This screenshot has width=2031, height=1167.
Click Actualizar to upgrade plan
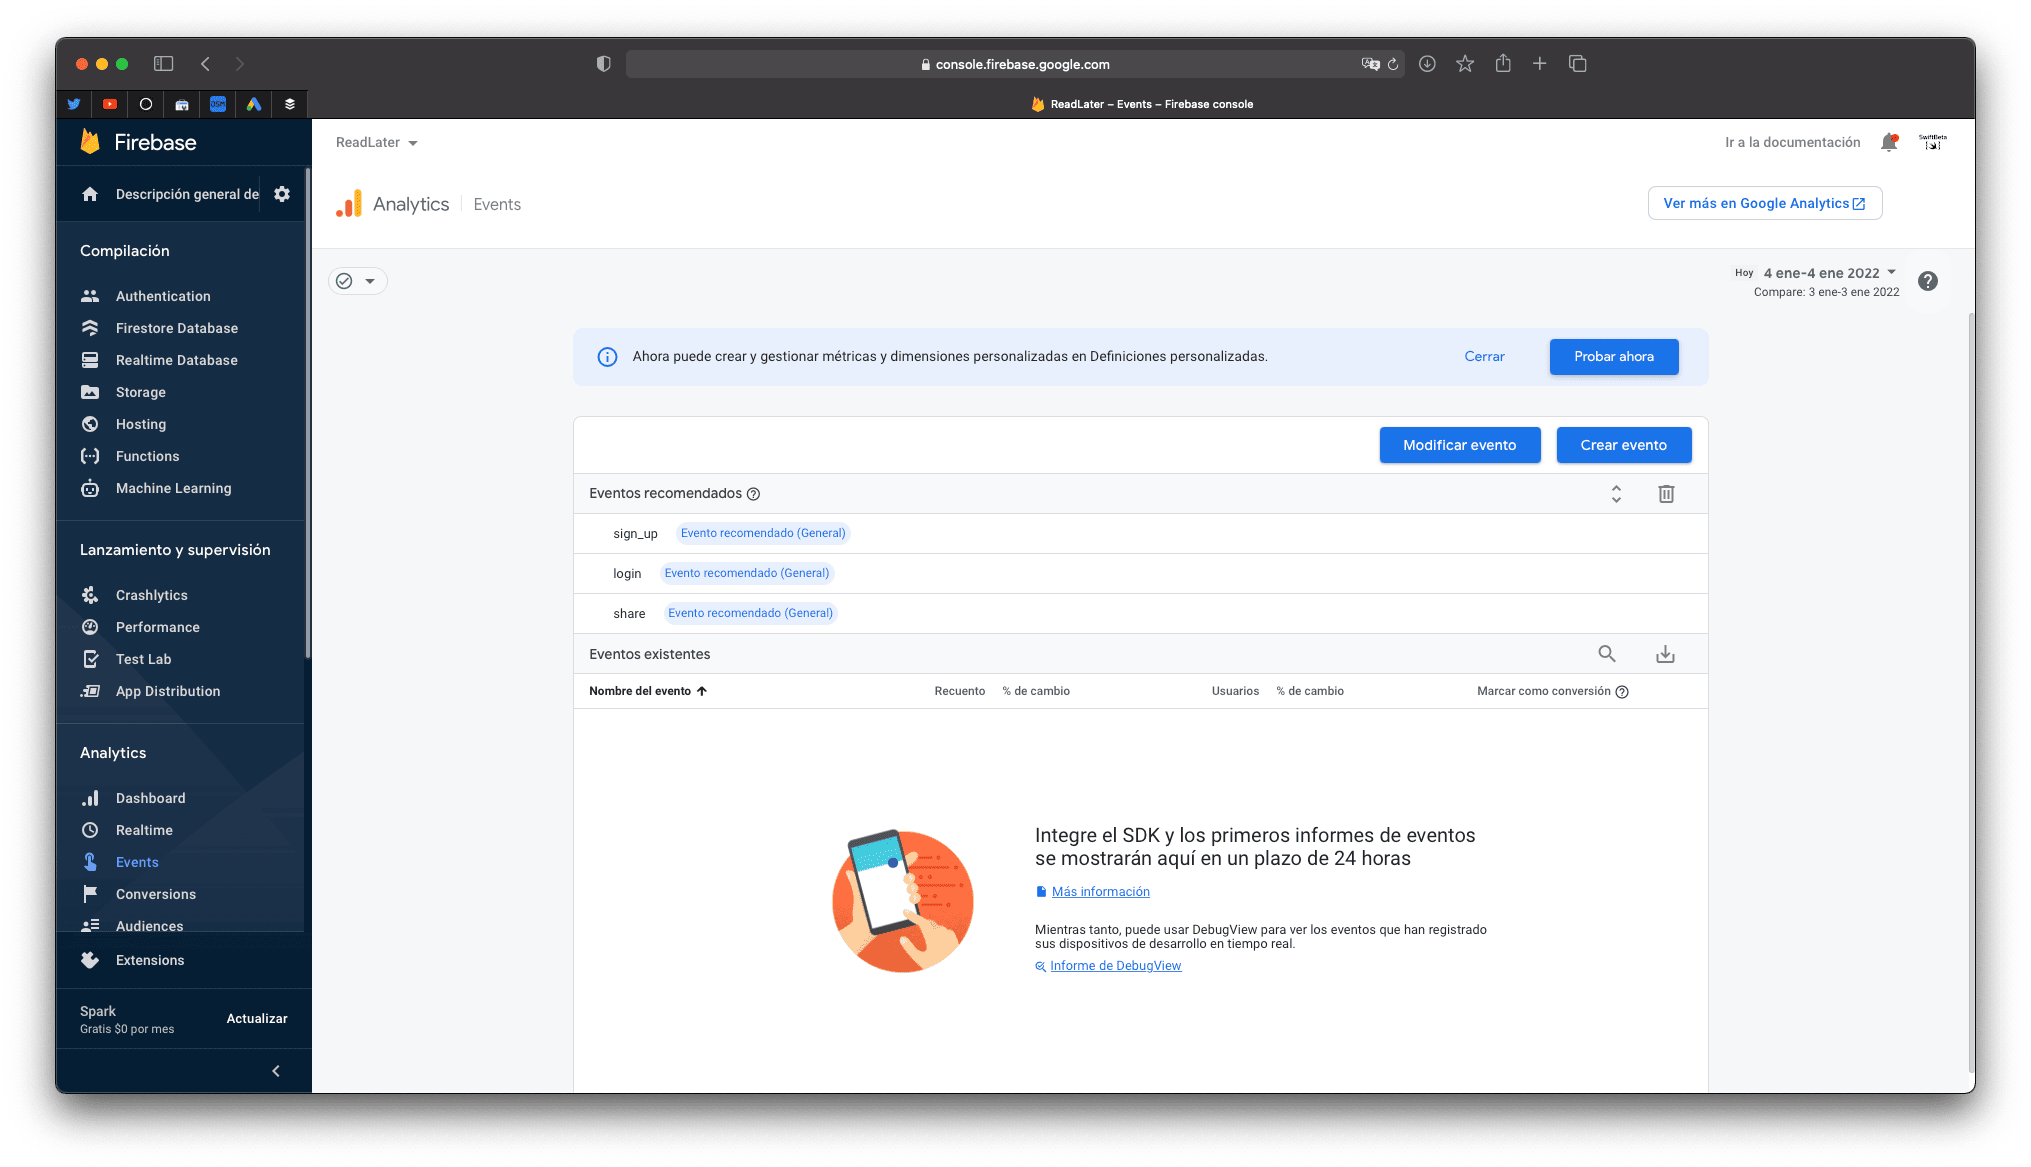point(257,1019)
